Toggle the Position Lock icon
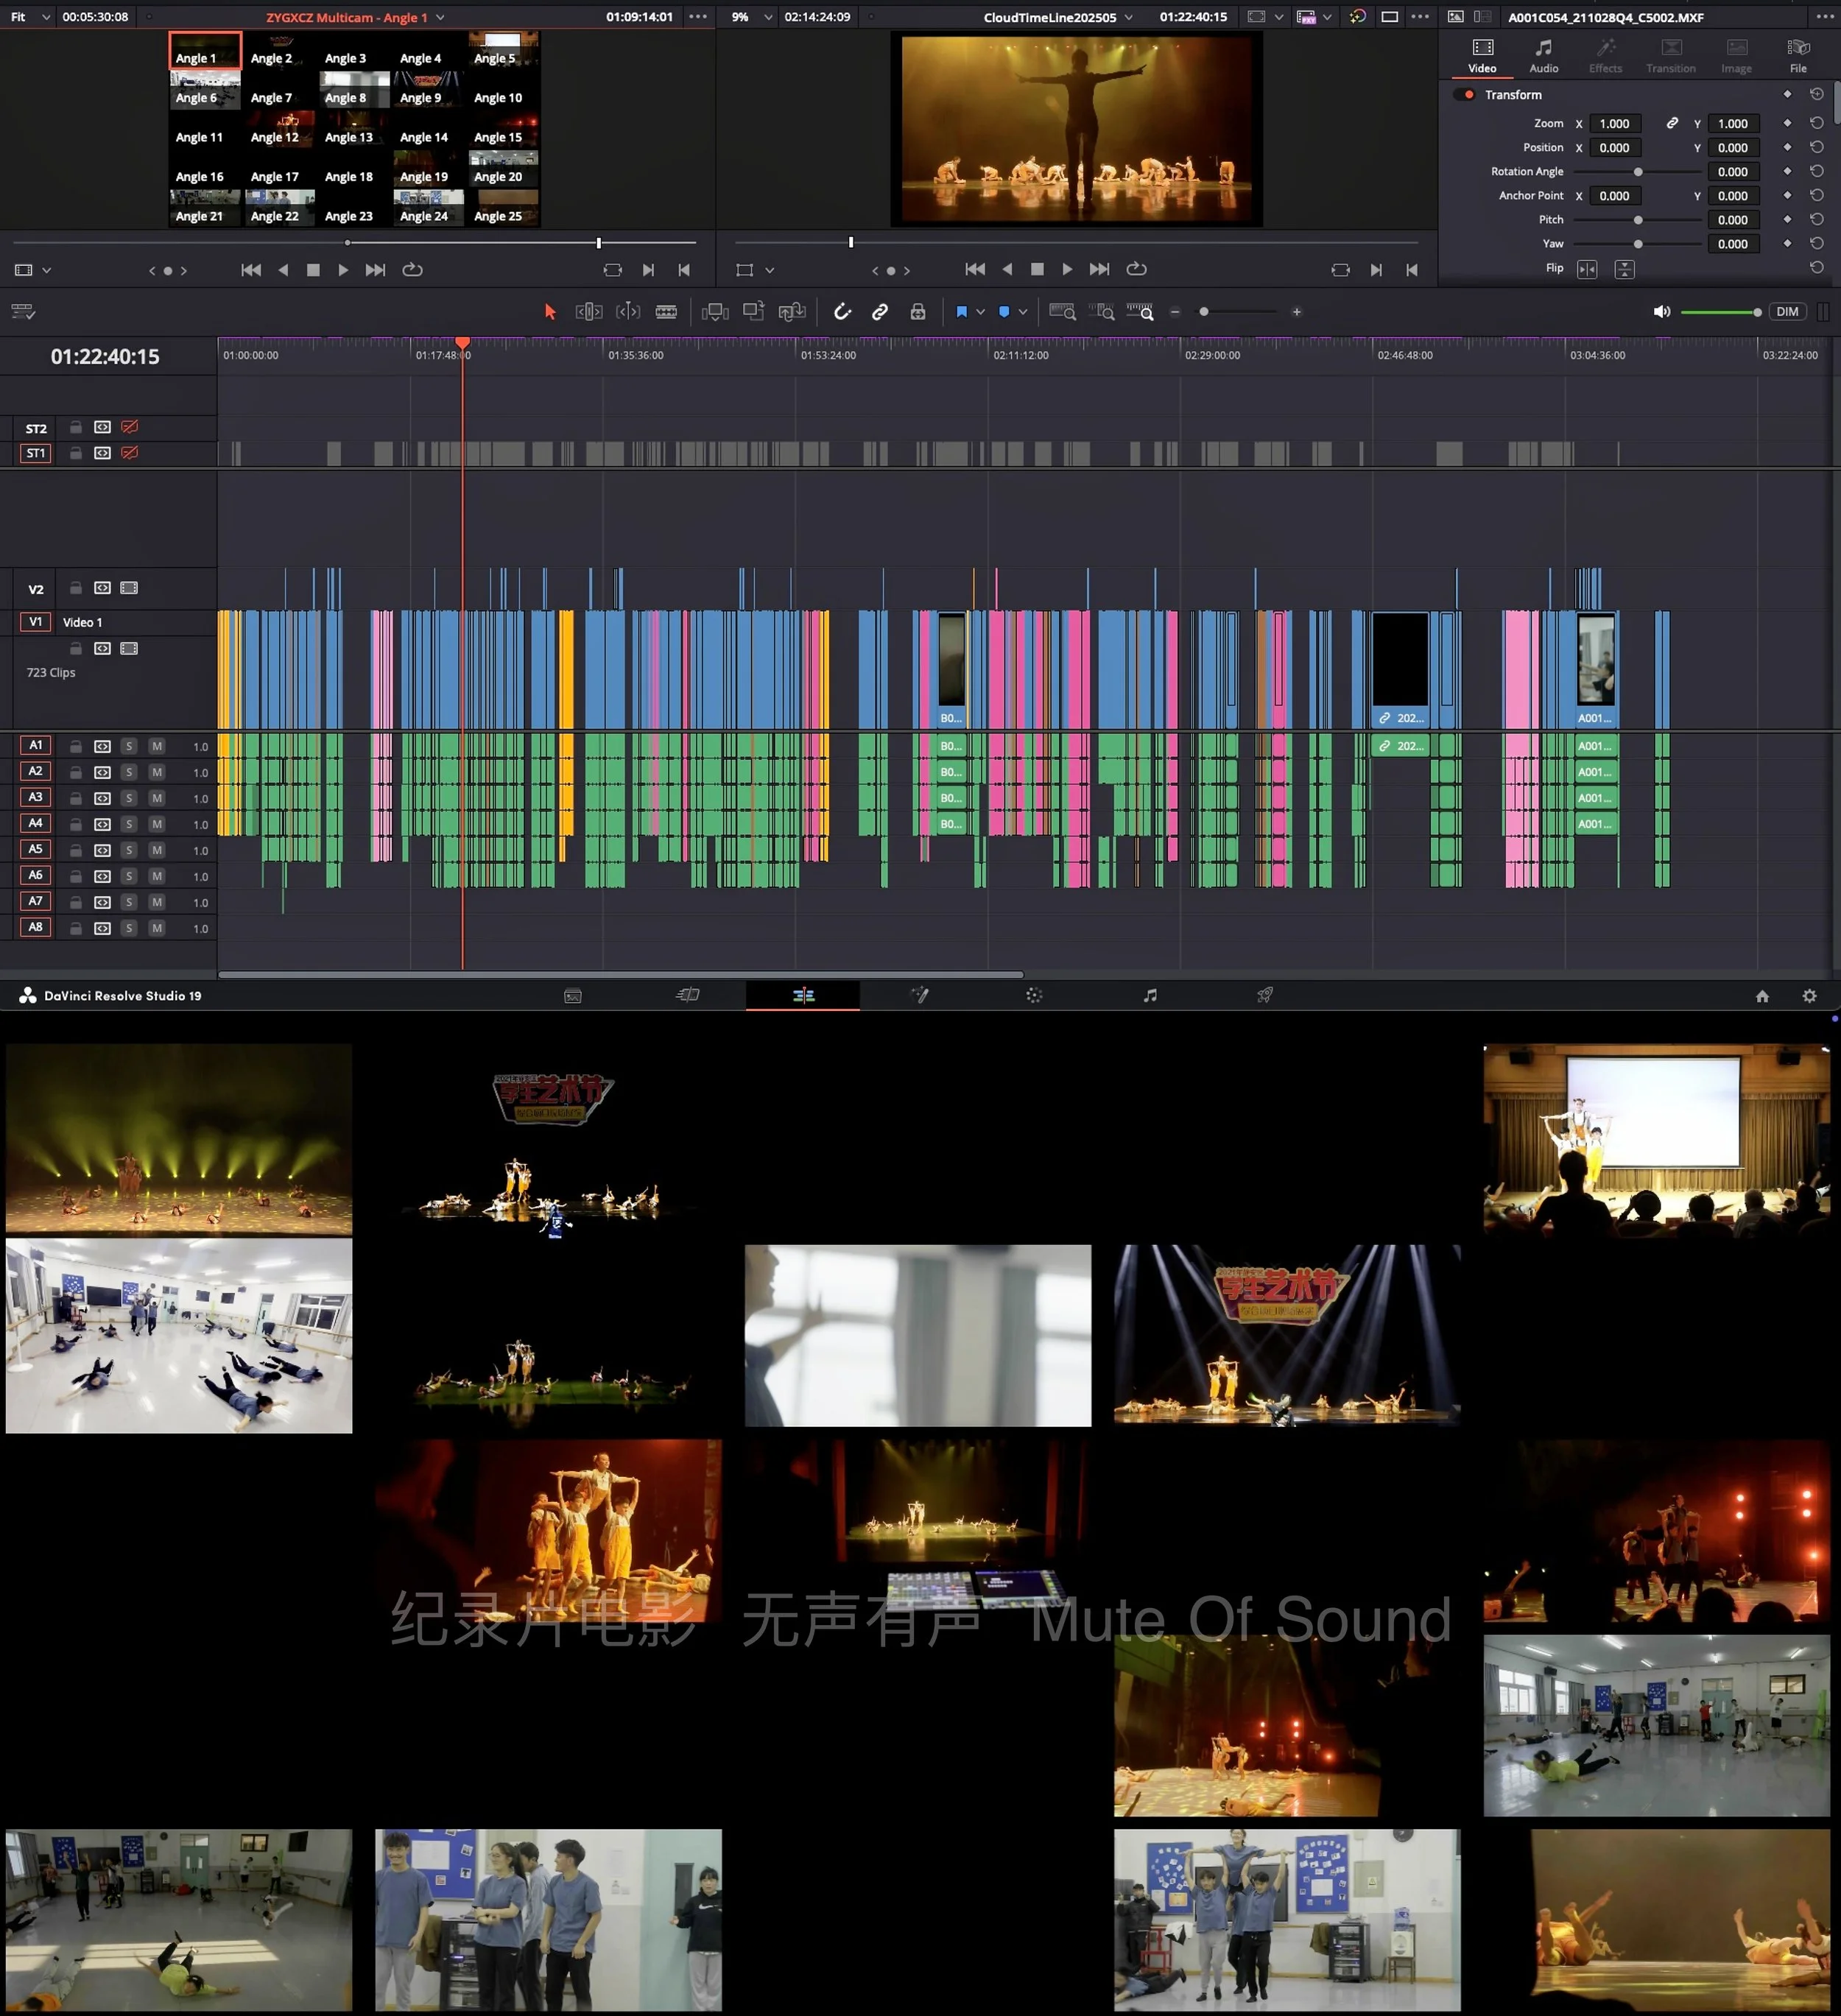The image size is (1841, 2016). point(918,312)
